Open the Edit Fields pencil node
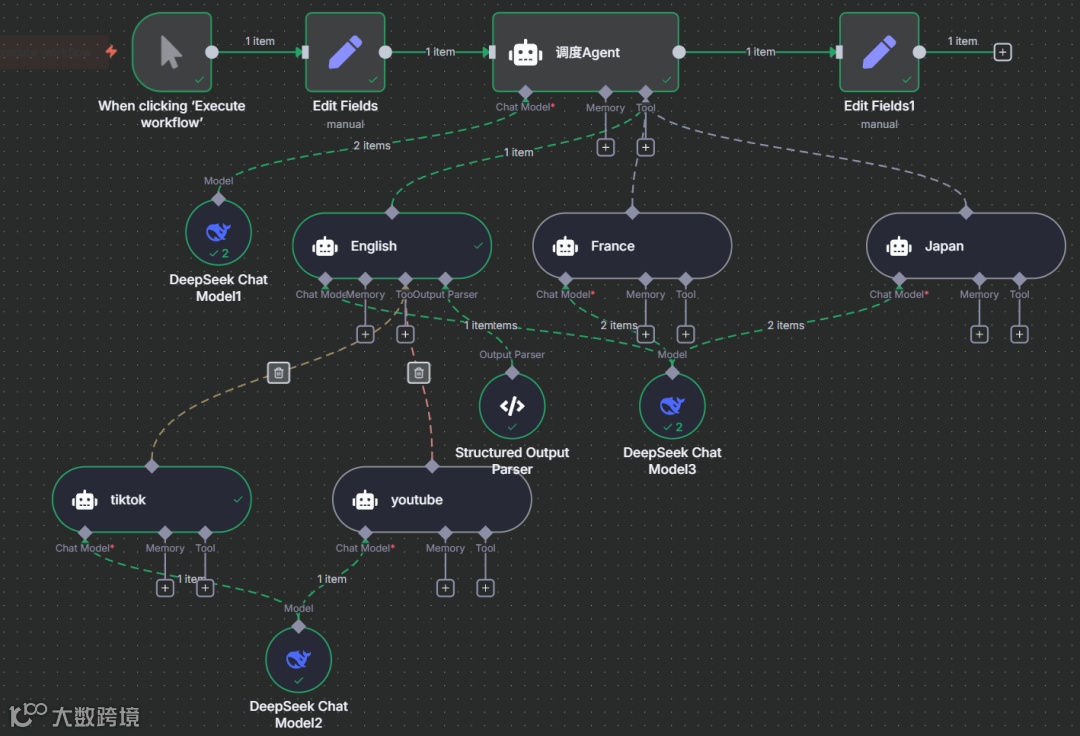Screen dimensions: 1080x736 coord(345,52)
